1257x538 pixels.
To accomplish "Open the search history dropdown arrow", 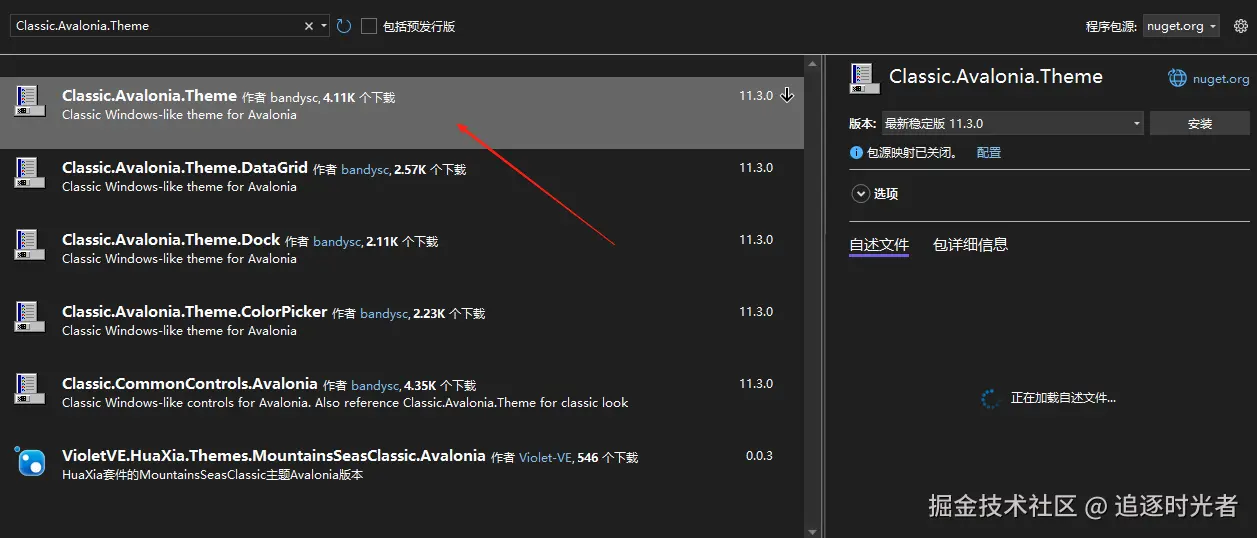I will (x=324, y=26).
